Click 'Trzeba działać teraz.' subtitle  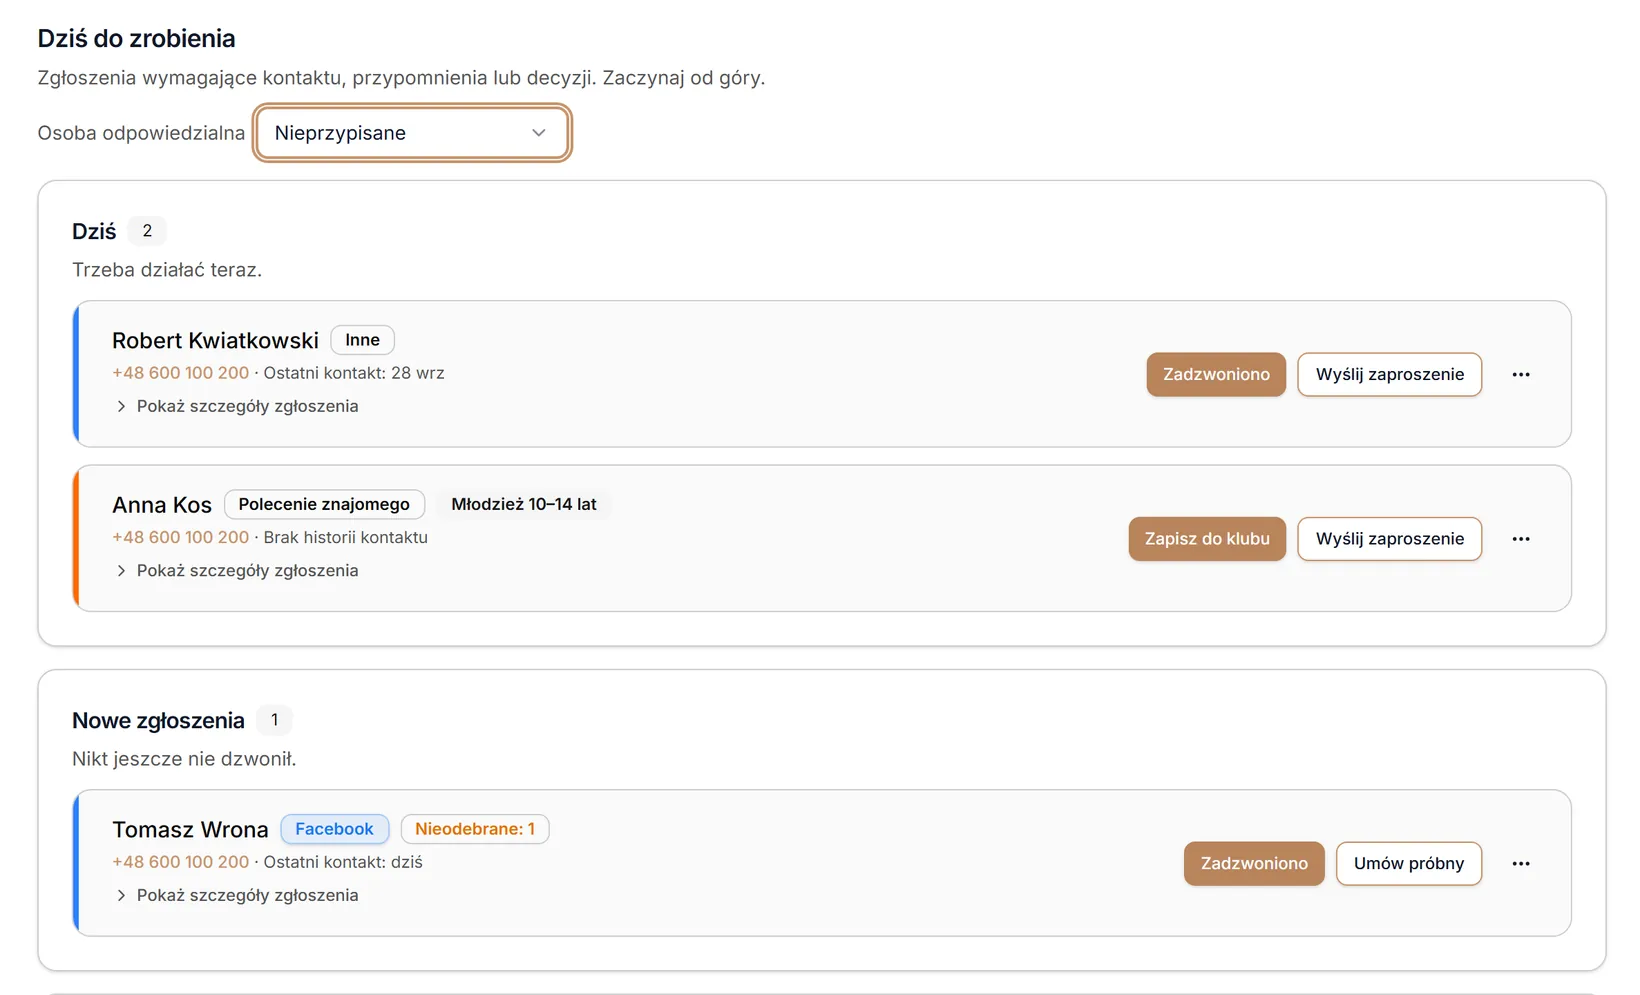[167, 270]
